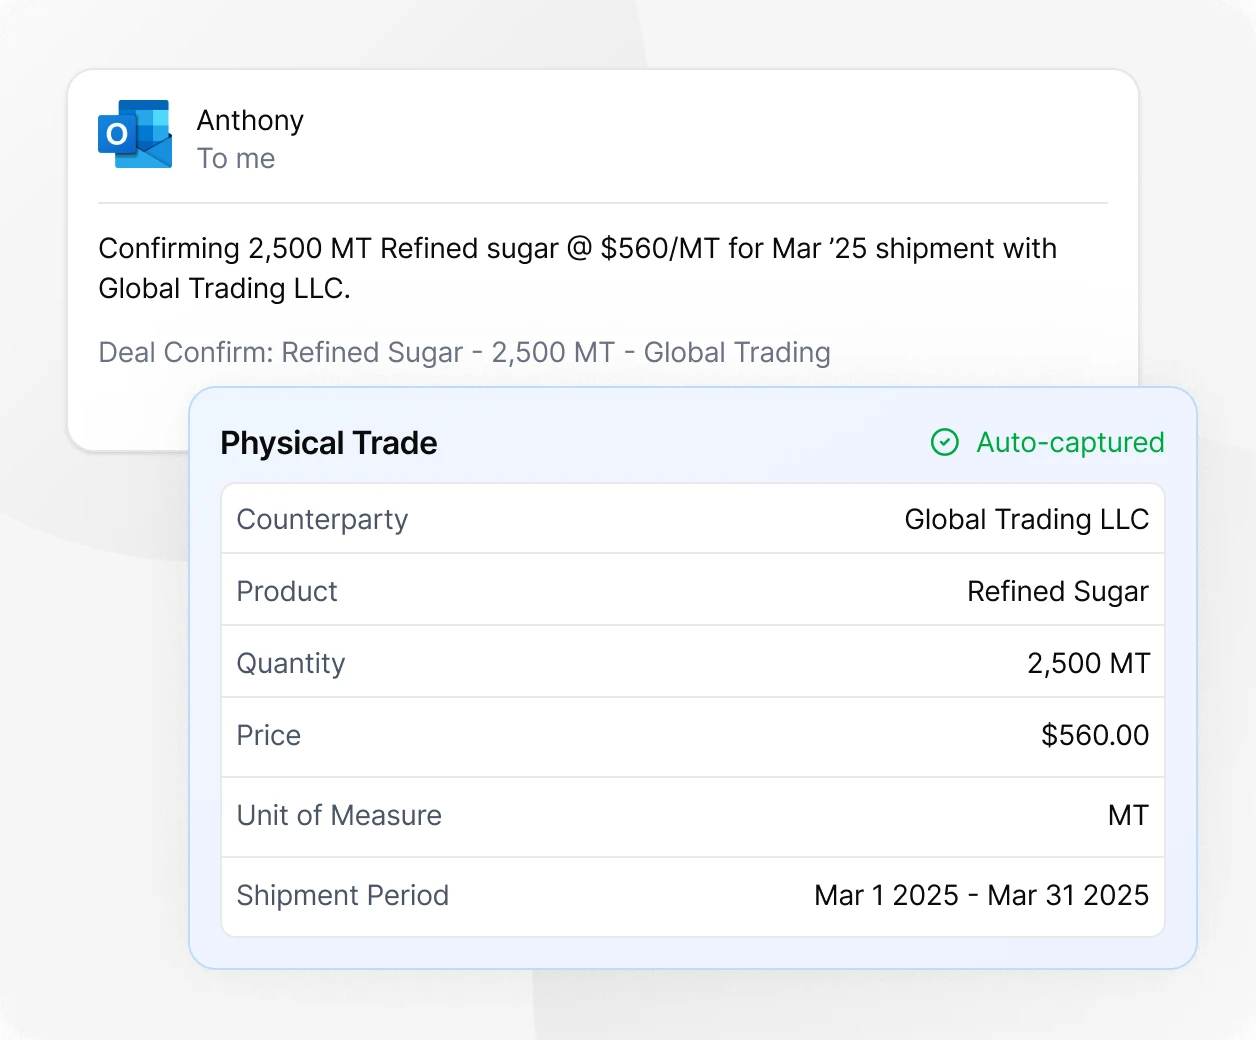Select the Product row label
1256x1040 pixels.
tap(287, 591)
